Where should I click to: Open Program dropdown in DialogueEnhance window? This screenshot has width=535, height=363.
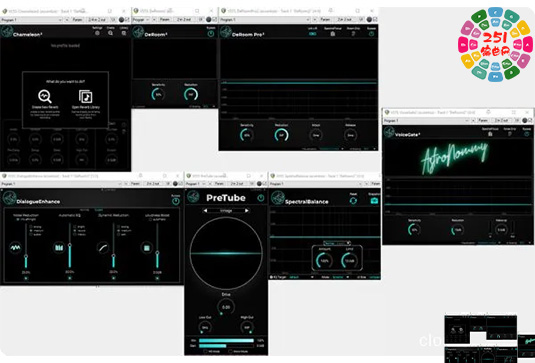click(61, 184)
